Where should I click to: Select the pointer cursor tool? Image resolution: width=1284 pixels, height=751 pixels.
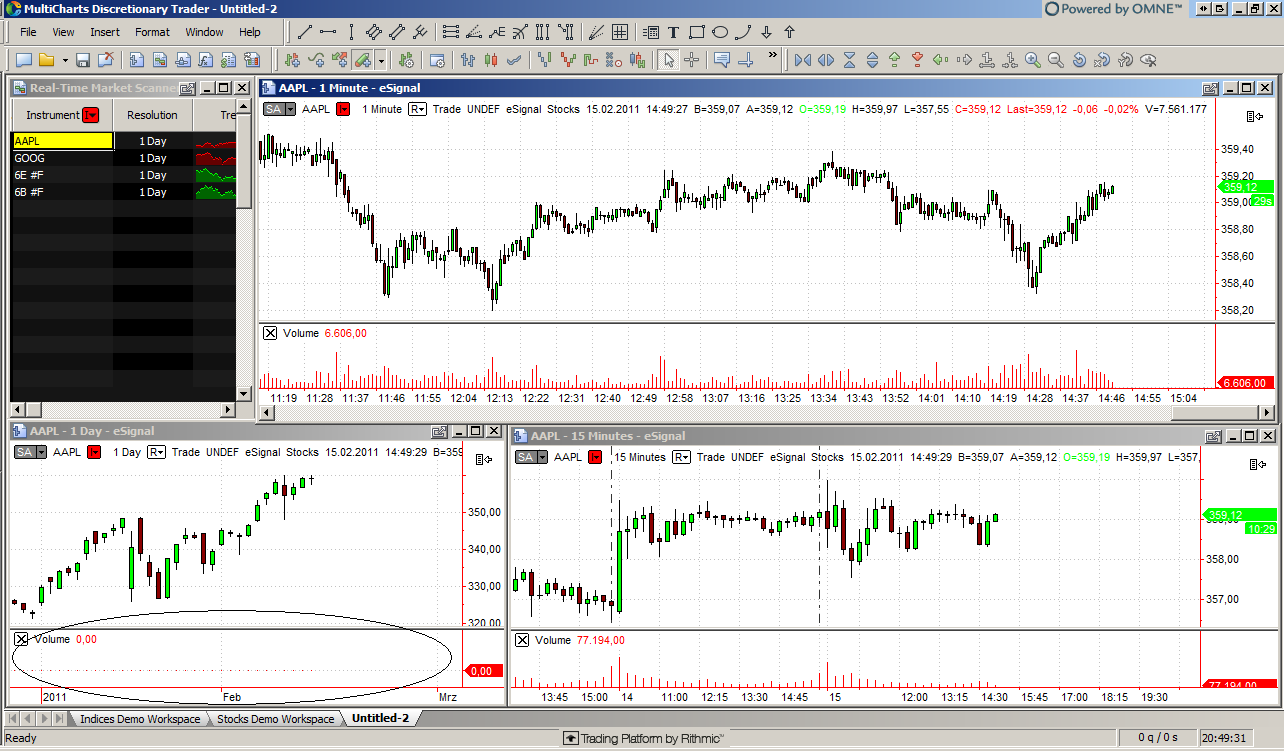tap(668, 60)
